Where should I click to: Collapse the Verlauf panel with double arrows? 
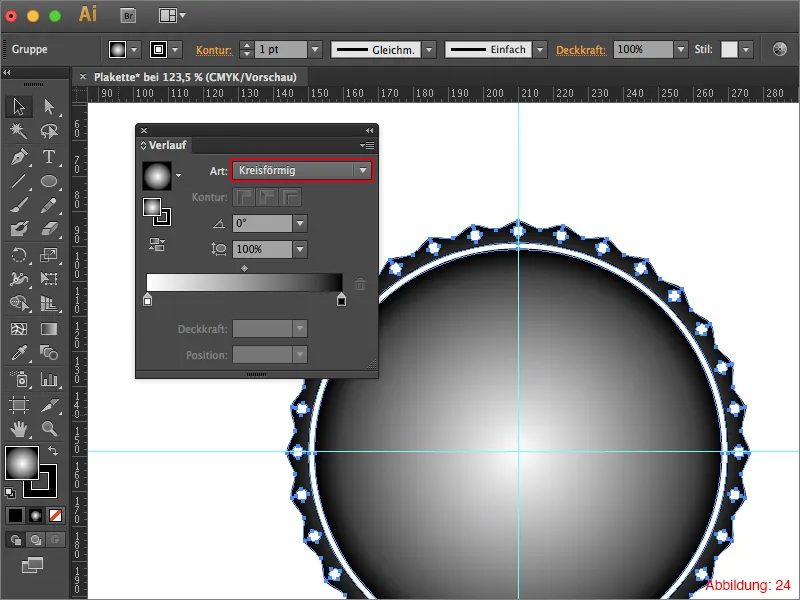pos(370,131)
